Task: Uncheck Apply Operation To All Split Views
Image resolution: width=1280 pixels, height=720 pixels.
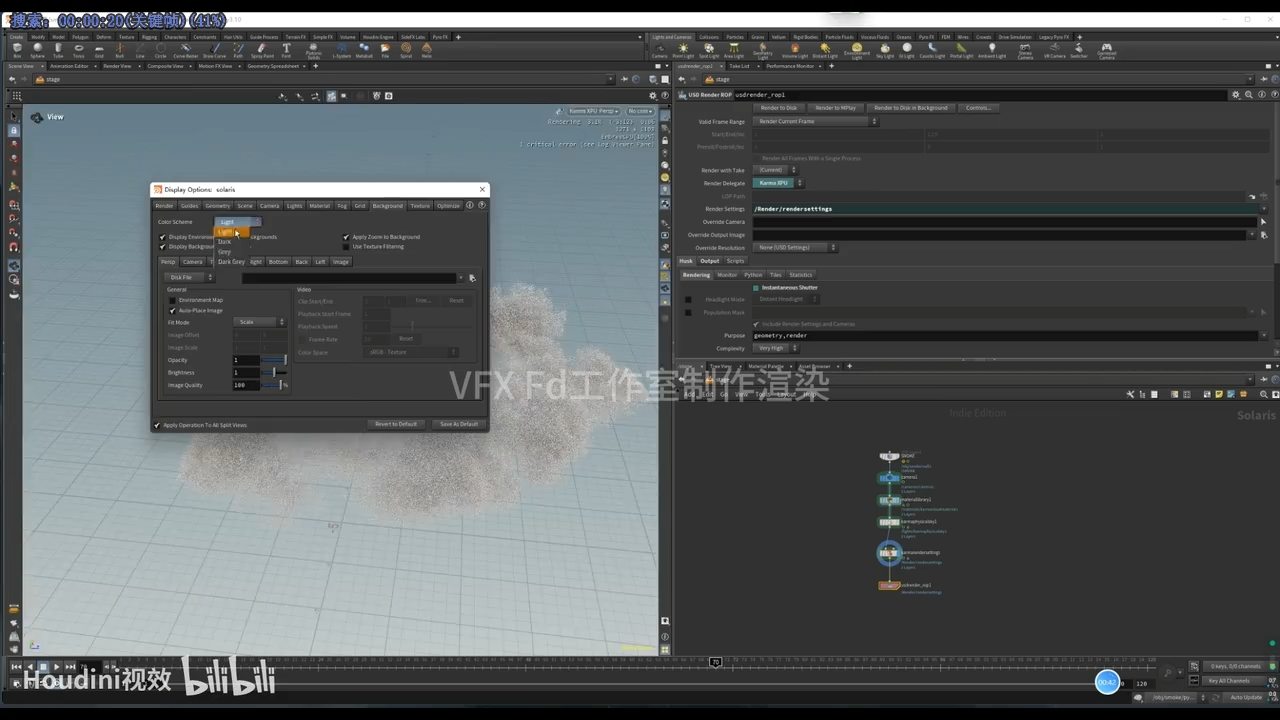Action: tap(157, 425)
